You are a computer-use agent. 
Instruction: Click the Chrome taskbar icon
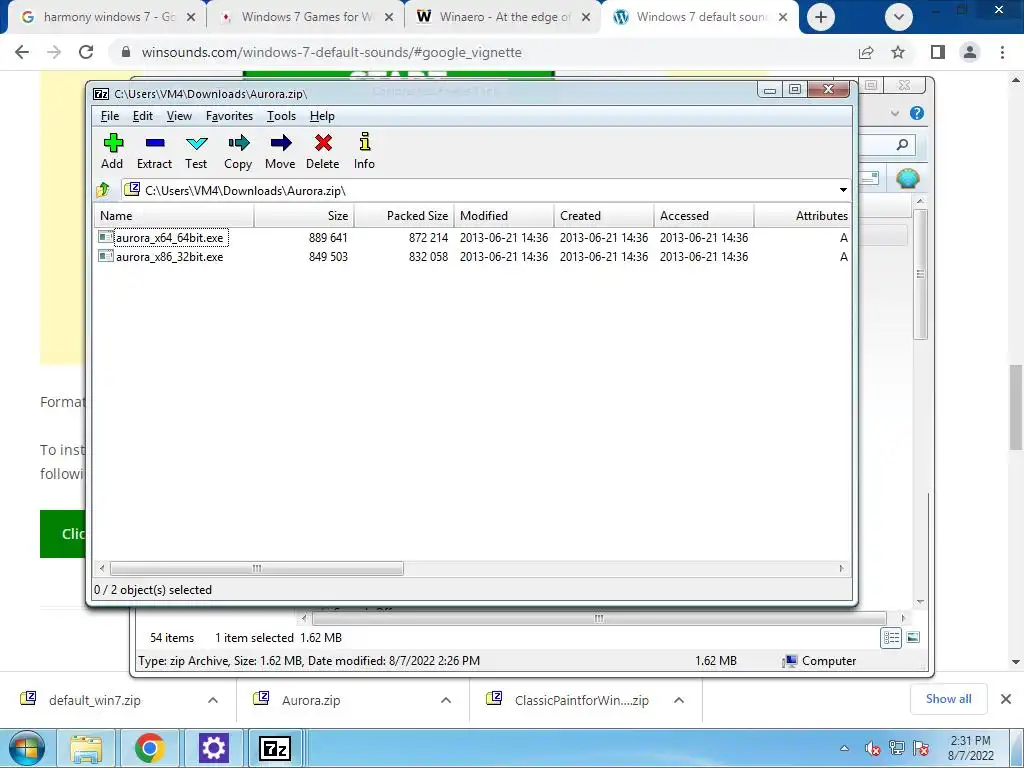[150, 748]
